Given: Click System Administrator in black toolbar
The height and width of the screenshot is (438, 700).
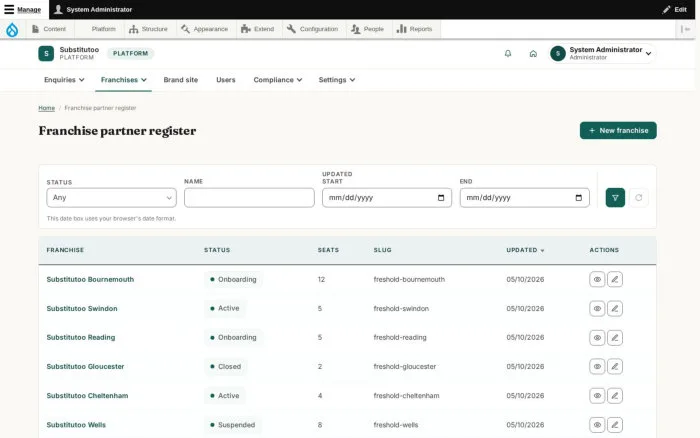Looking at the screenshot, I should point(93,9).
